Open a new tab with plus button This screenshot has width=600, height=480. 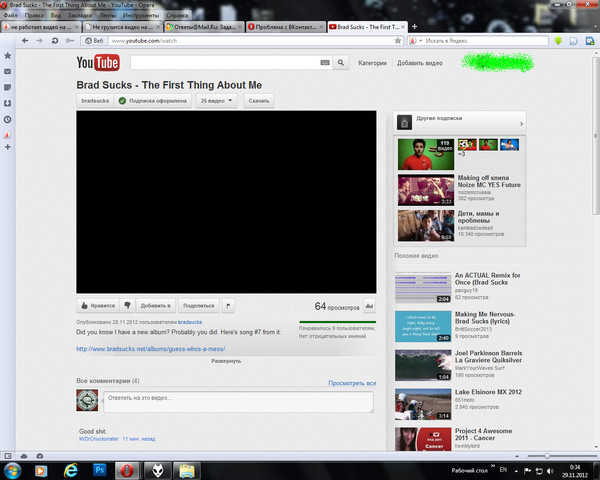[414, 26]
